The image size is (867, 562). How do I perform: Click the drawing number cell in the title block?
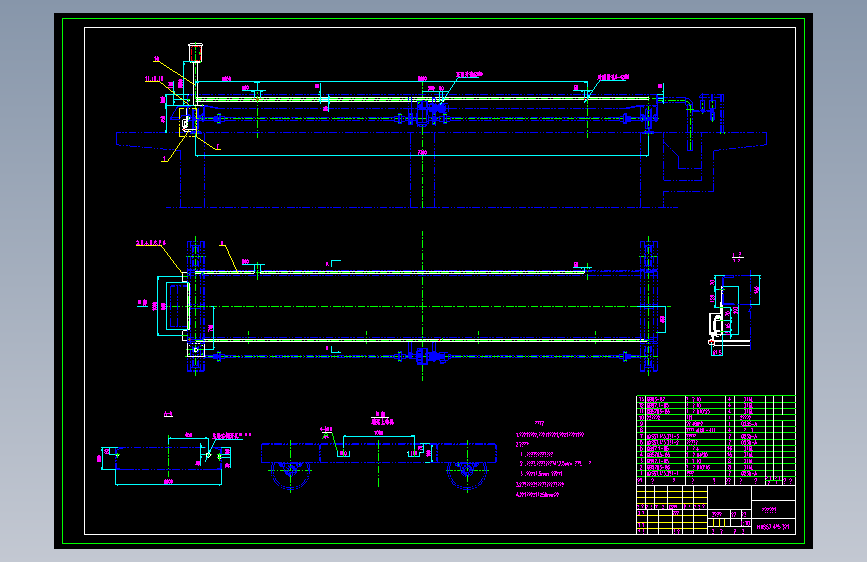click(773, 527)
